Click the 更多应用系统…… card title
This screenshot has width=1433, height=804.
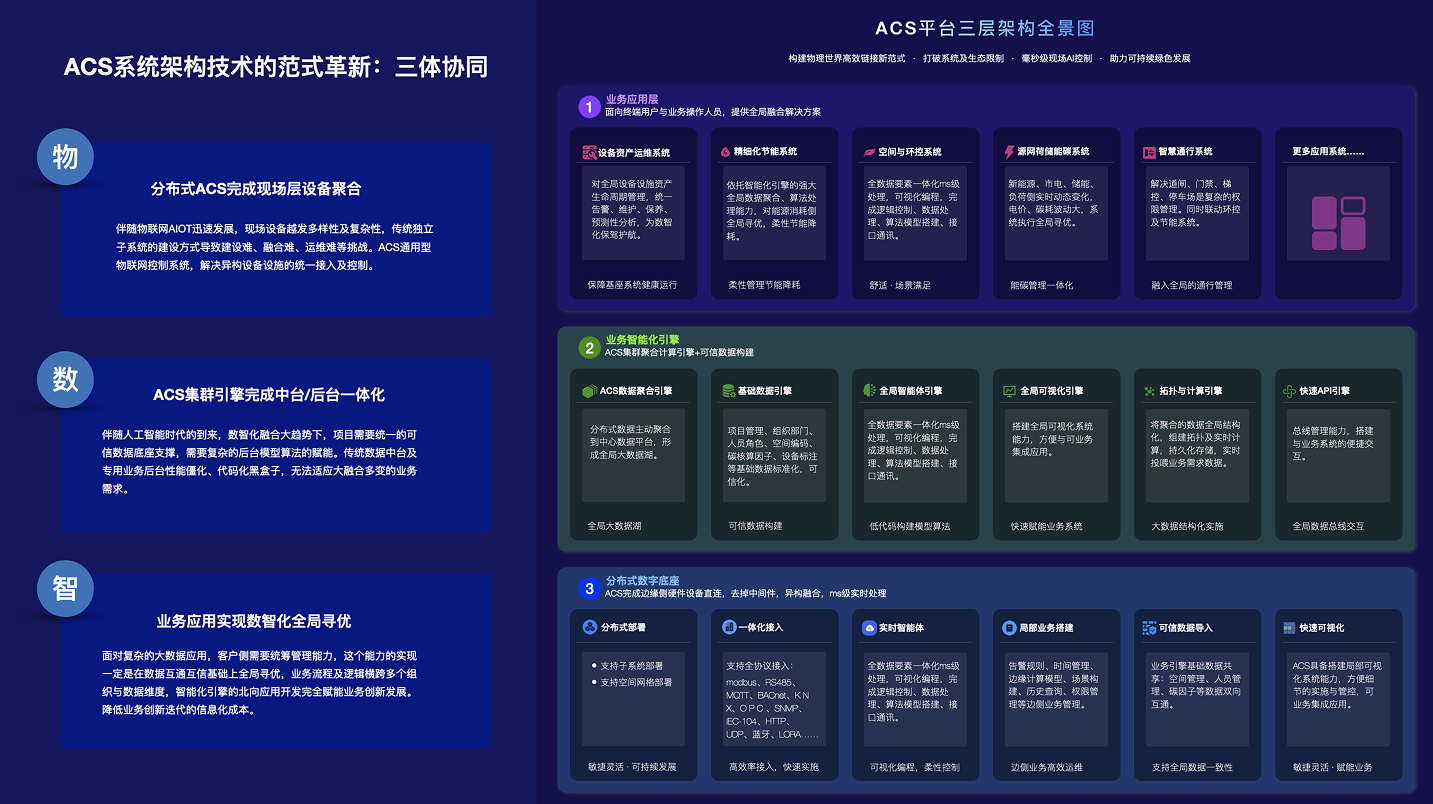coord(1328,152)
